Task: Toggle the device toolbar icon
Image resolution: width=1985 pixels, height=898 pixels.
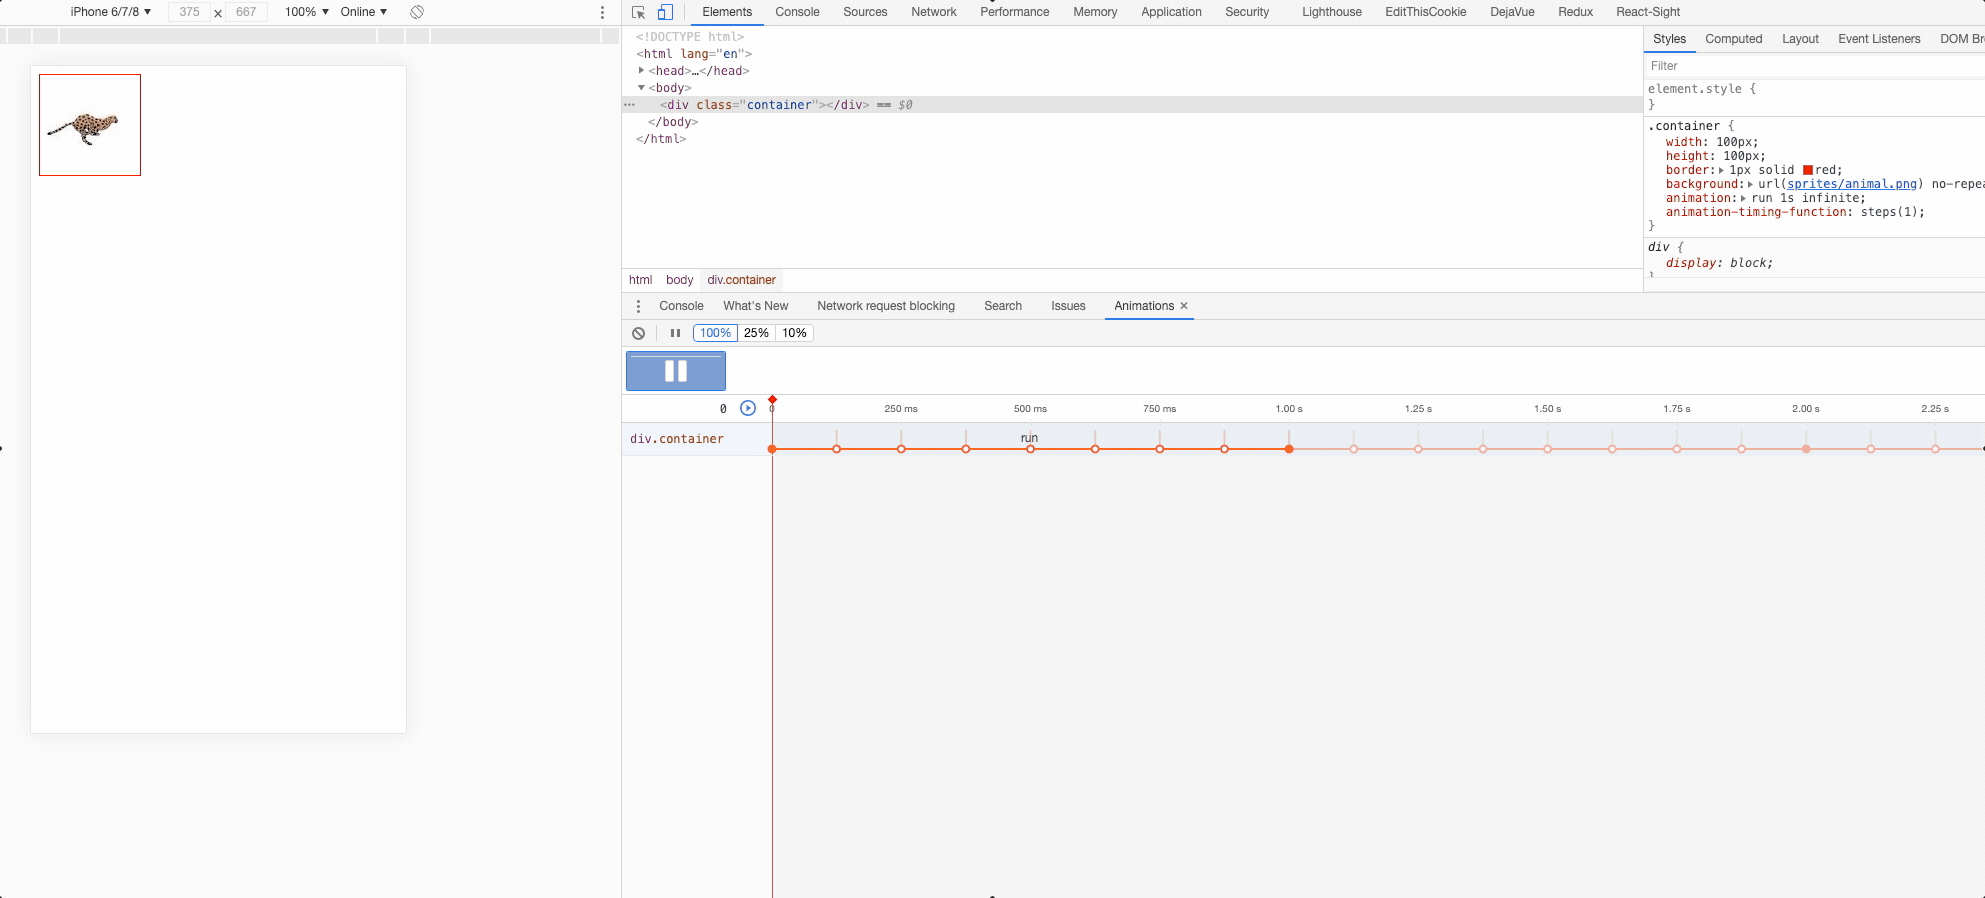Action: 665,12
